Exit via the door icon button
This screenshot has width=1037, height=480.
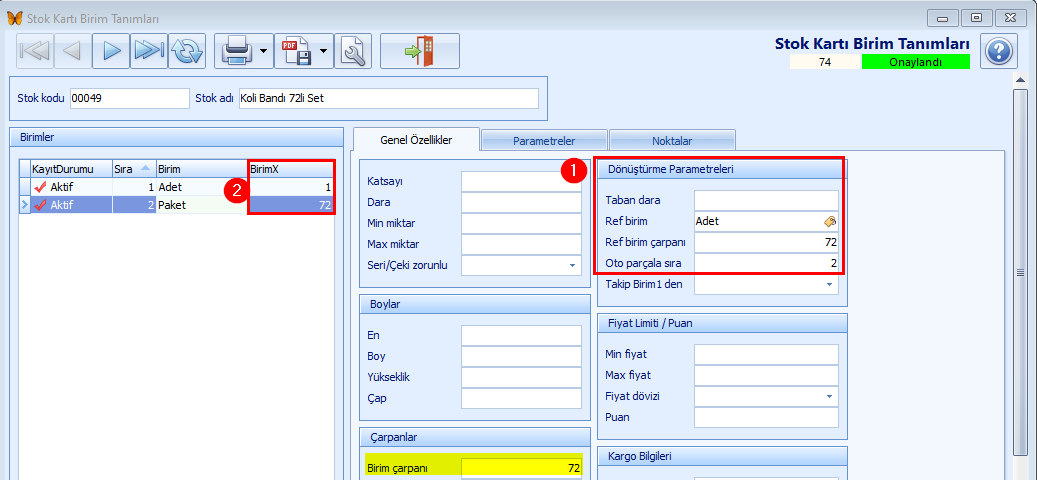[420, 51]
